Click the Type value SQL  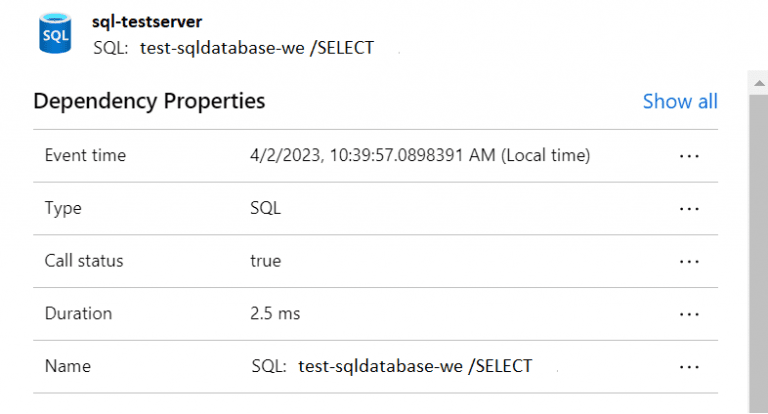click(x=265, y=209)
